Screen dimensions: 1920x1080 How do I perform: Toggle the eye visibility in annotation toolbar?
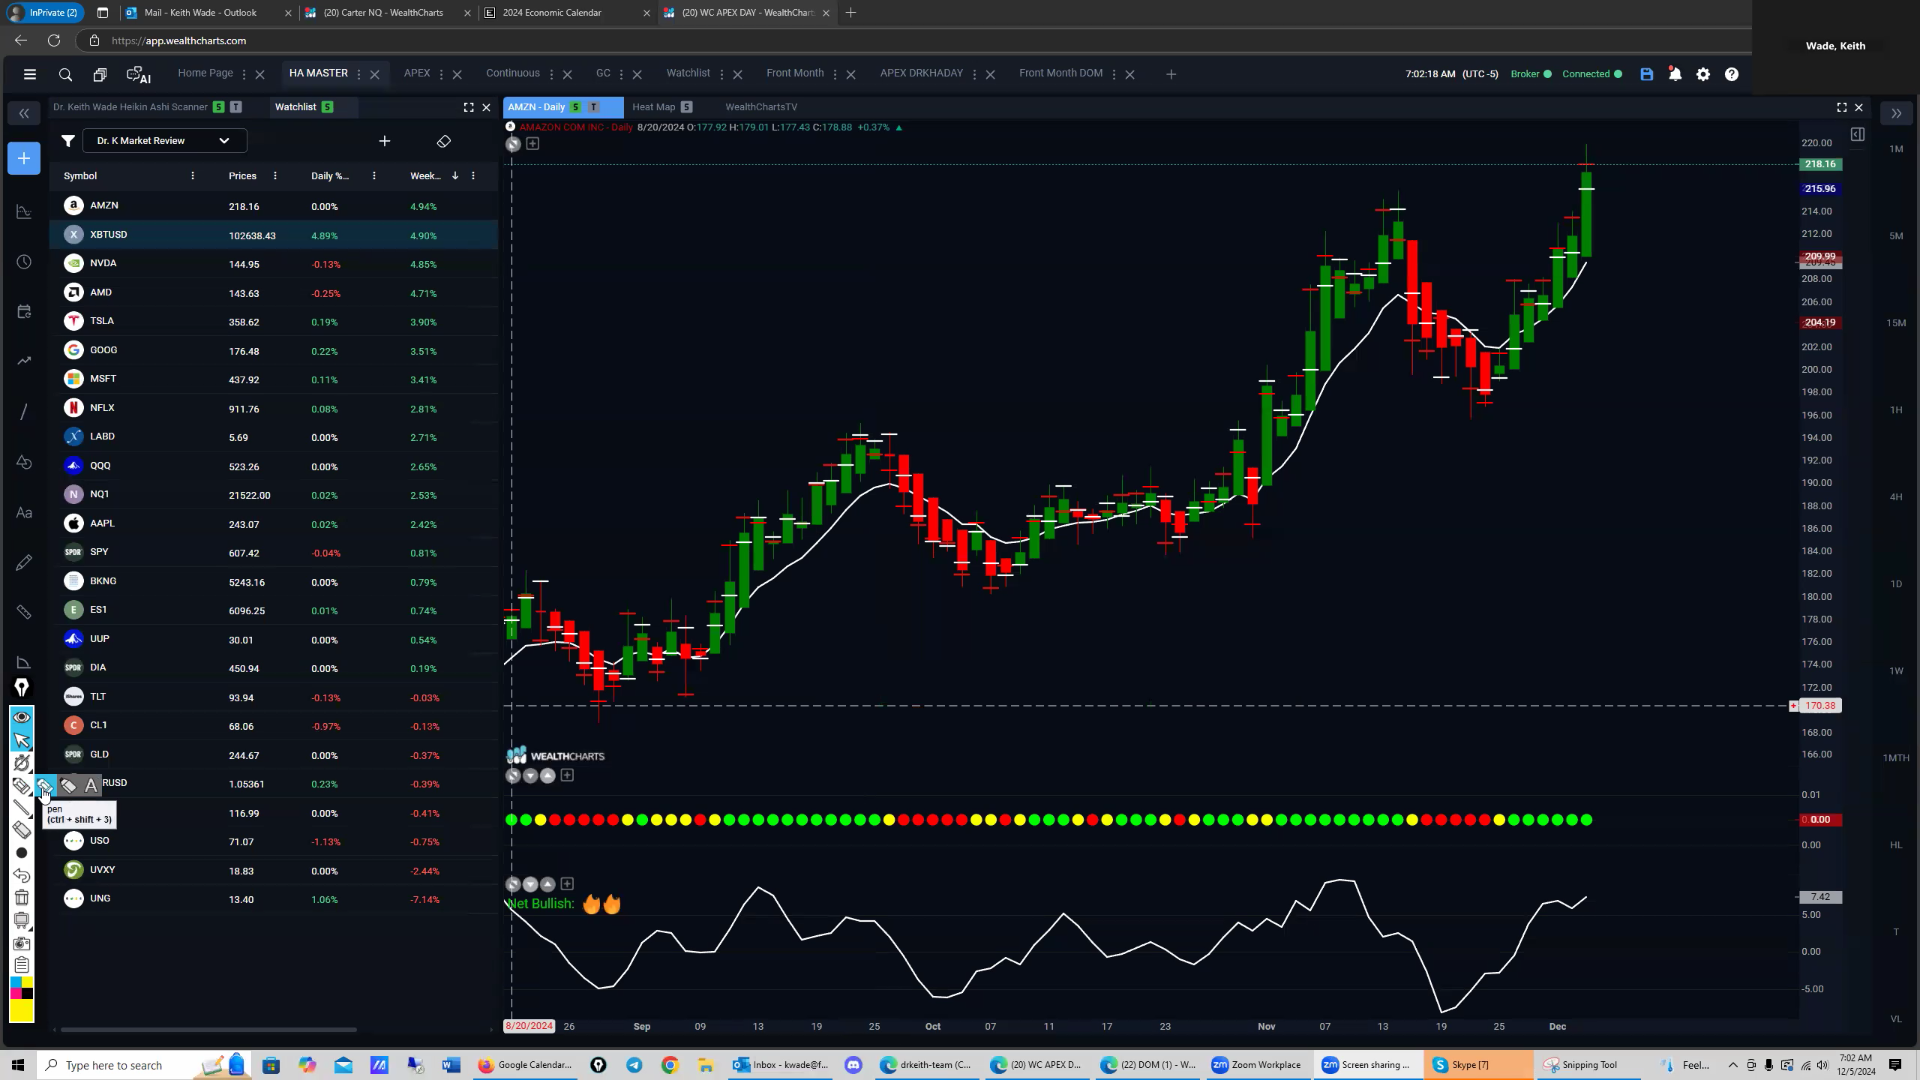pos(21,718)
